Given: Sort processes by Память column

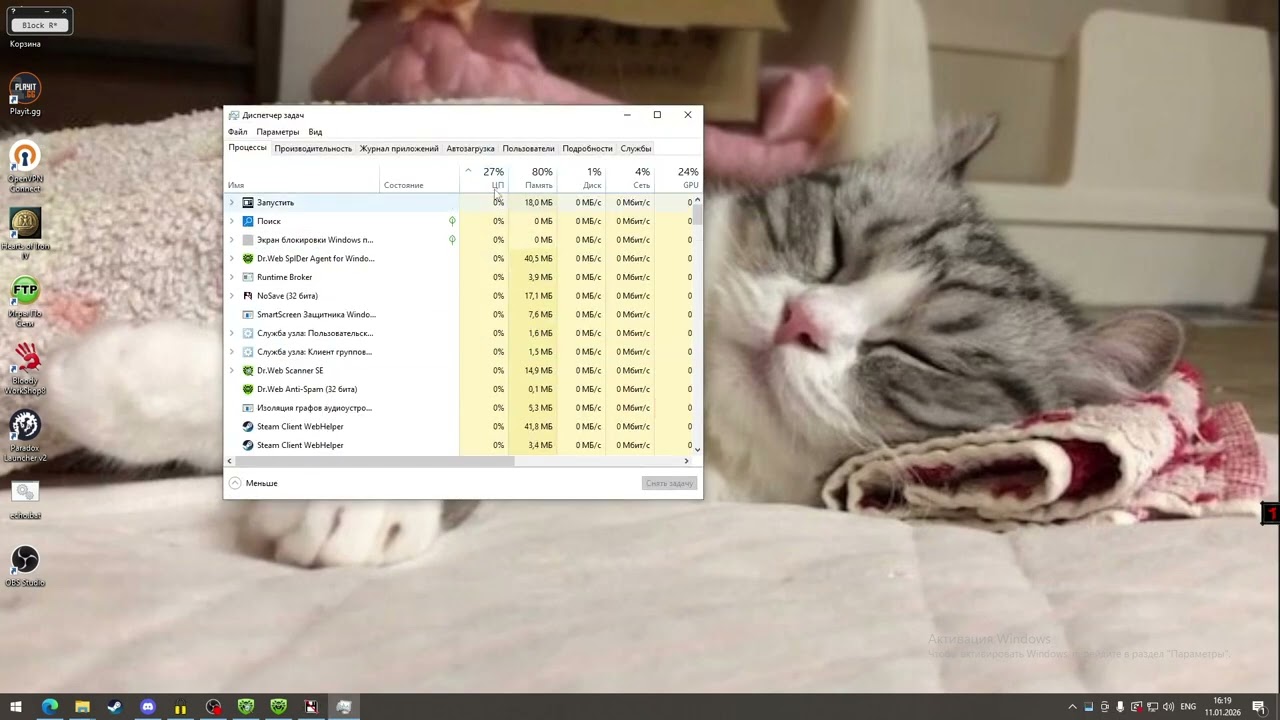Looking at the screenshot, I should point(533,178).
